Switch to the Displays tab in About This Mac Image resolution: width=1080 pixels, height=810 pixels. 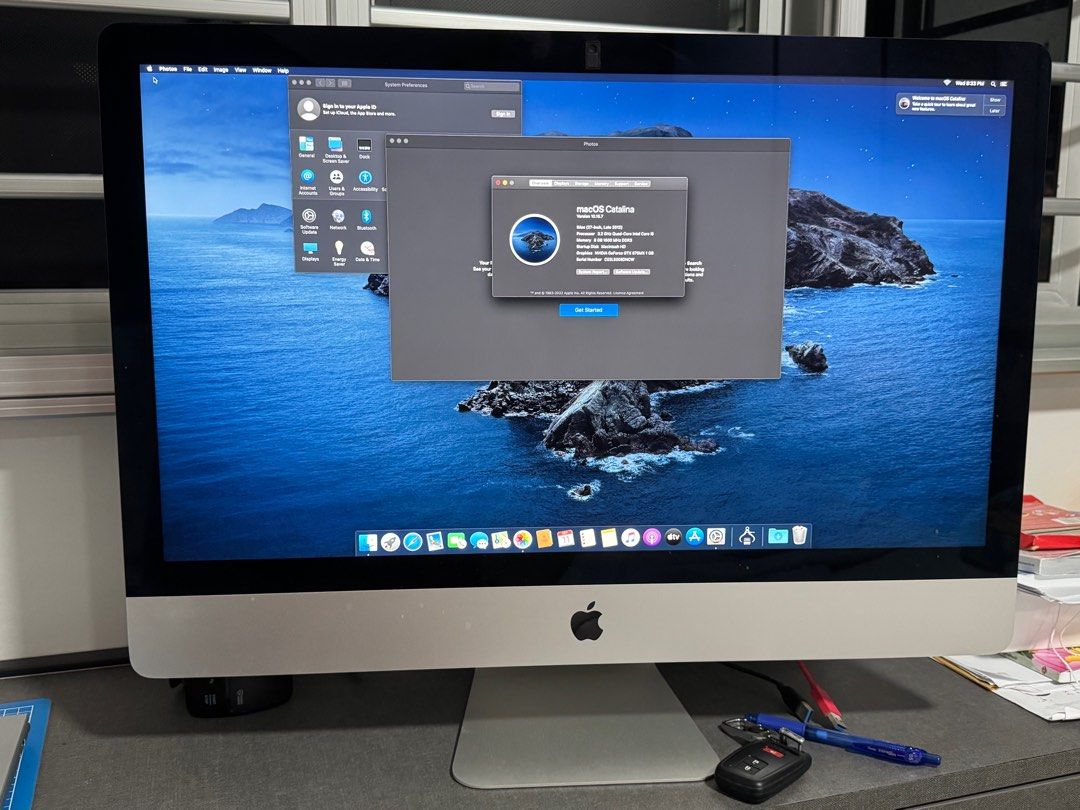(561, 184)
